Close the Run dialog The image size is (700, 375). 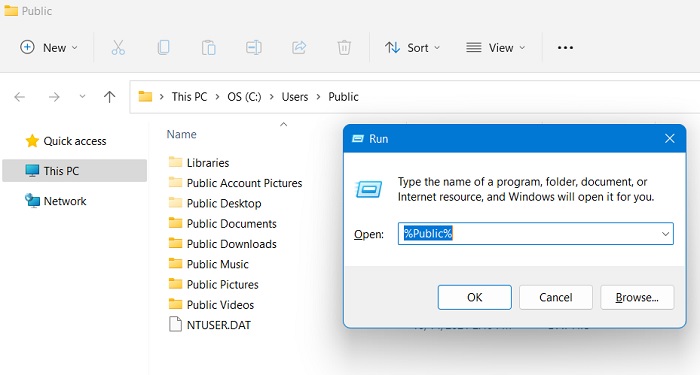tap(670, 139)
